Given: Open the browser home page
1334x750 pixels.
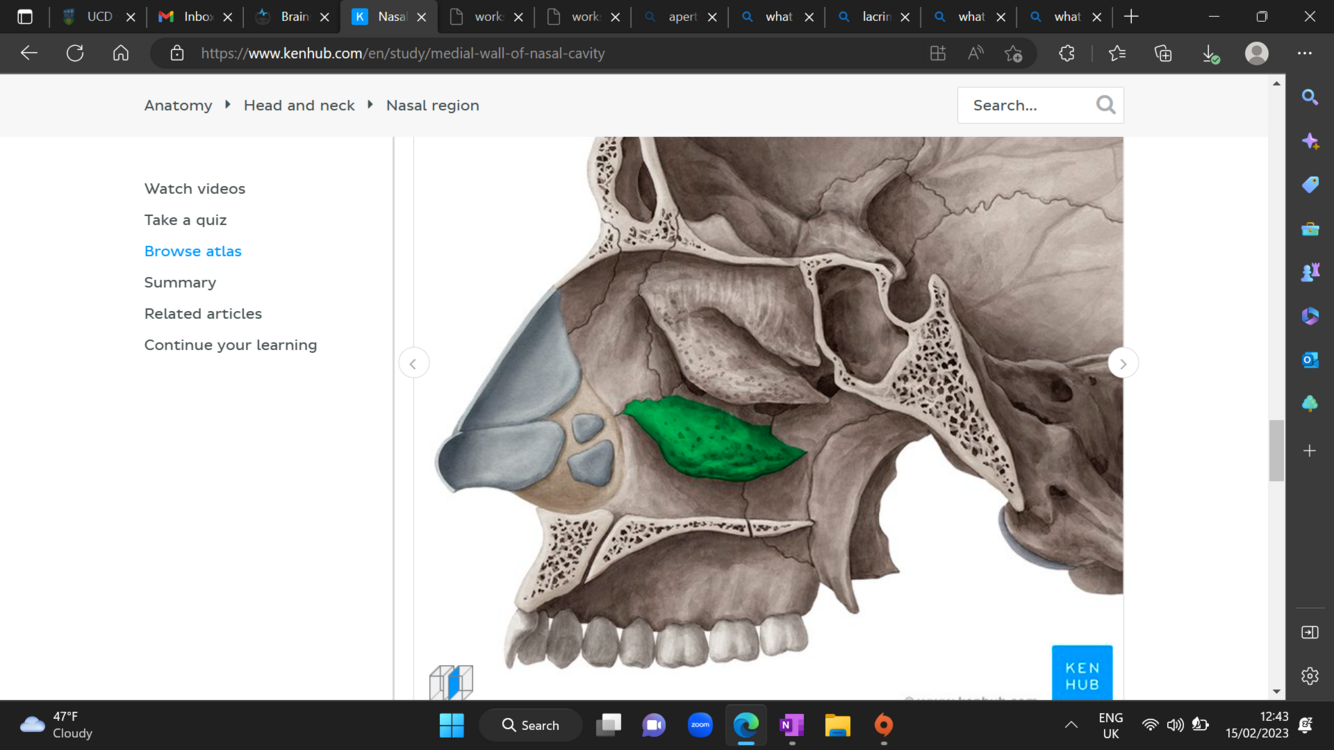Looking at the screenshot, I should [x=121, y=53].
